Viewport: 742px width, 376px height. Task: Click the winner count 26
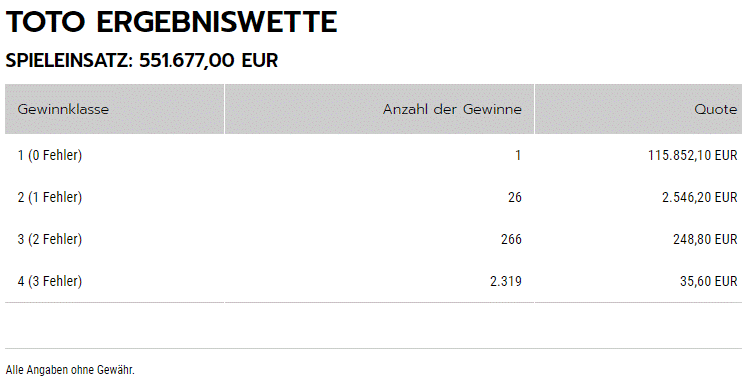pos(515,197)
